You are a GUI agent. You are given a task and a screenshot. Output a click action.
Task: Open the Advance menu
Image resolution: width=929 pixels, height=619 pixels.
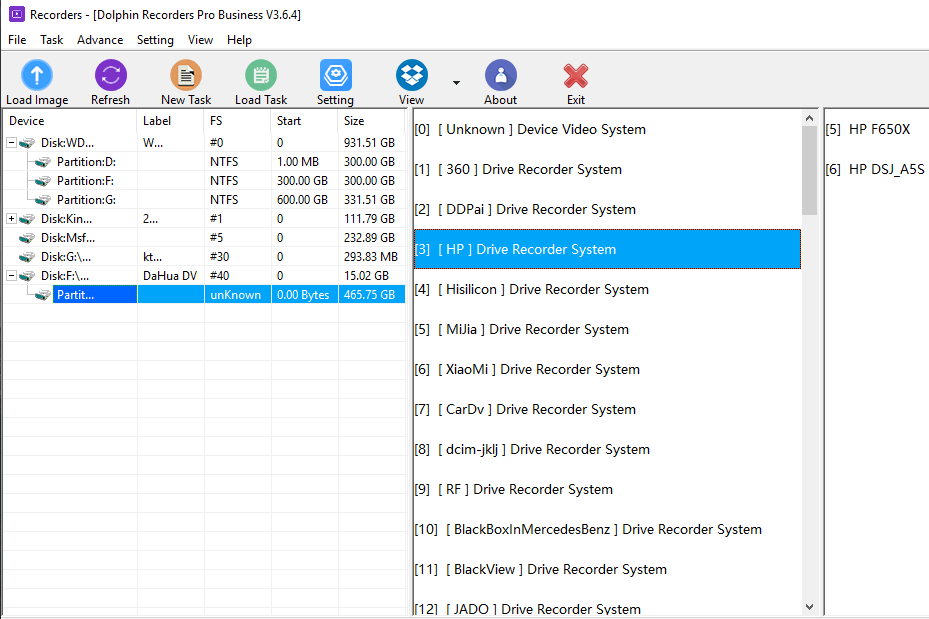pos(100,40)
